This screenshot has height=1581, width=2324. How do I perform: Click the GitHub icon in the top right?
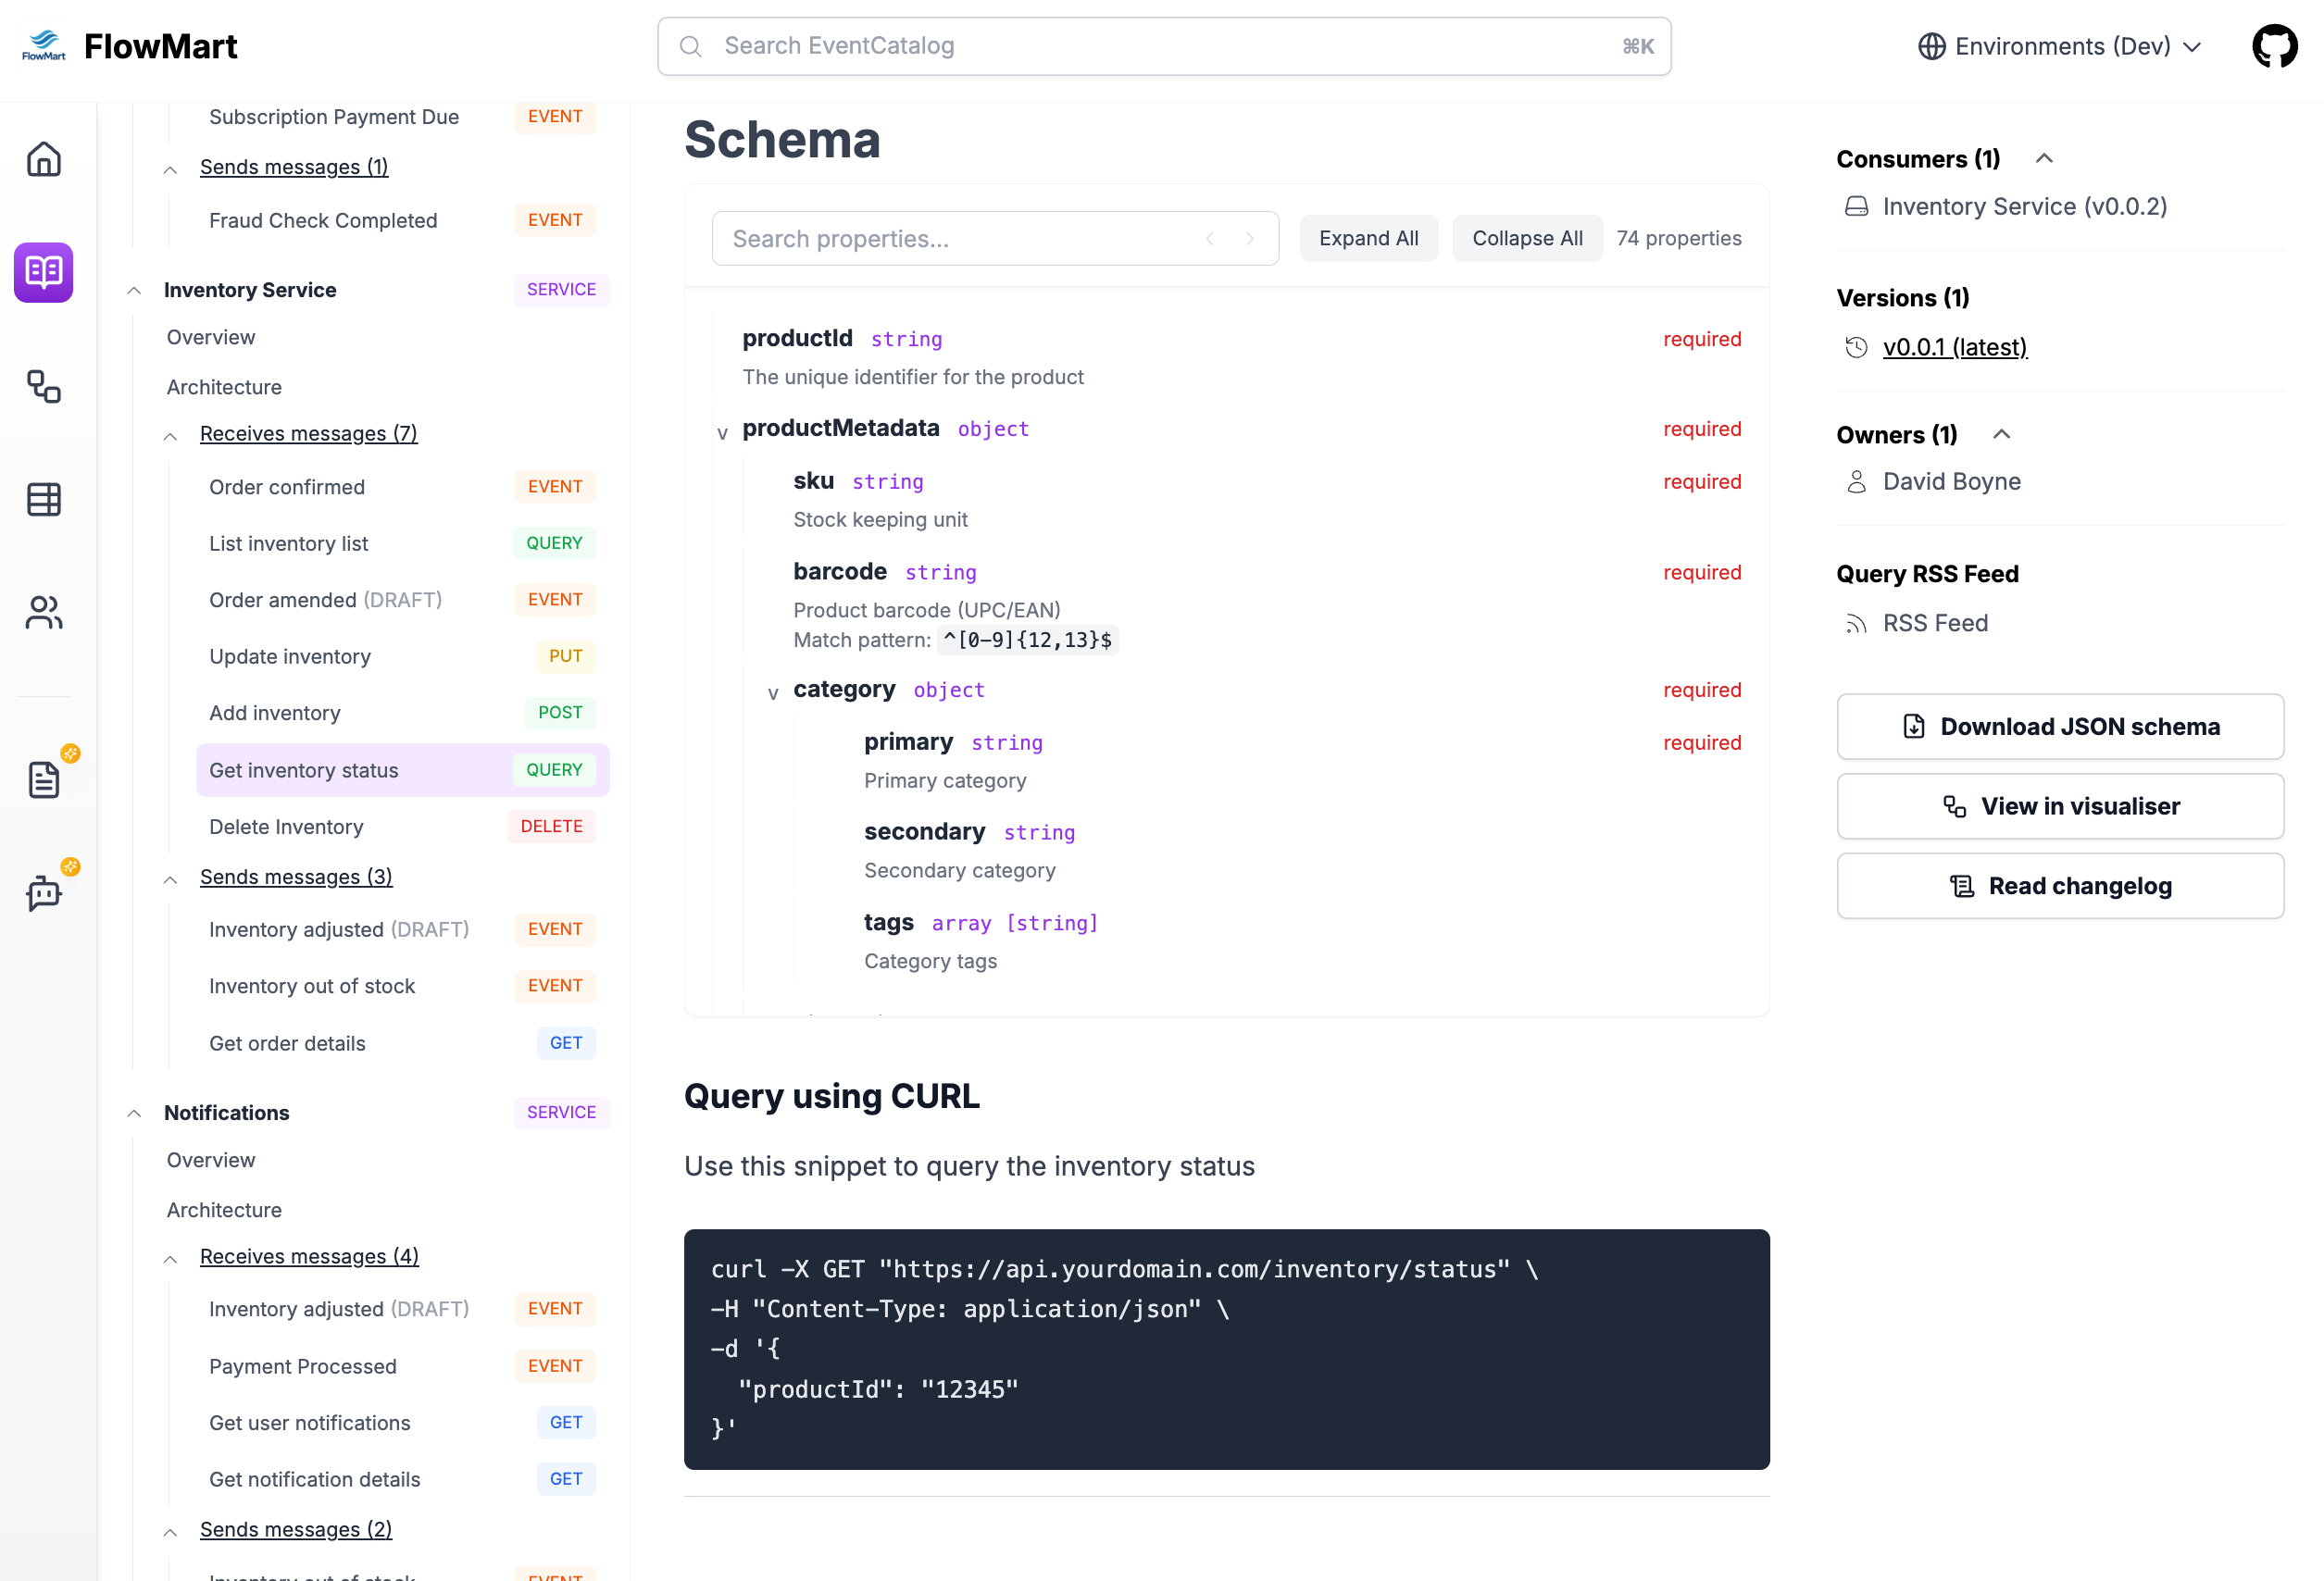coord(2274,45)
